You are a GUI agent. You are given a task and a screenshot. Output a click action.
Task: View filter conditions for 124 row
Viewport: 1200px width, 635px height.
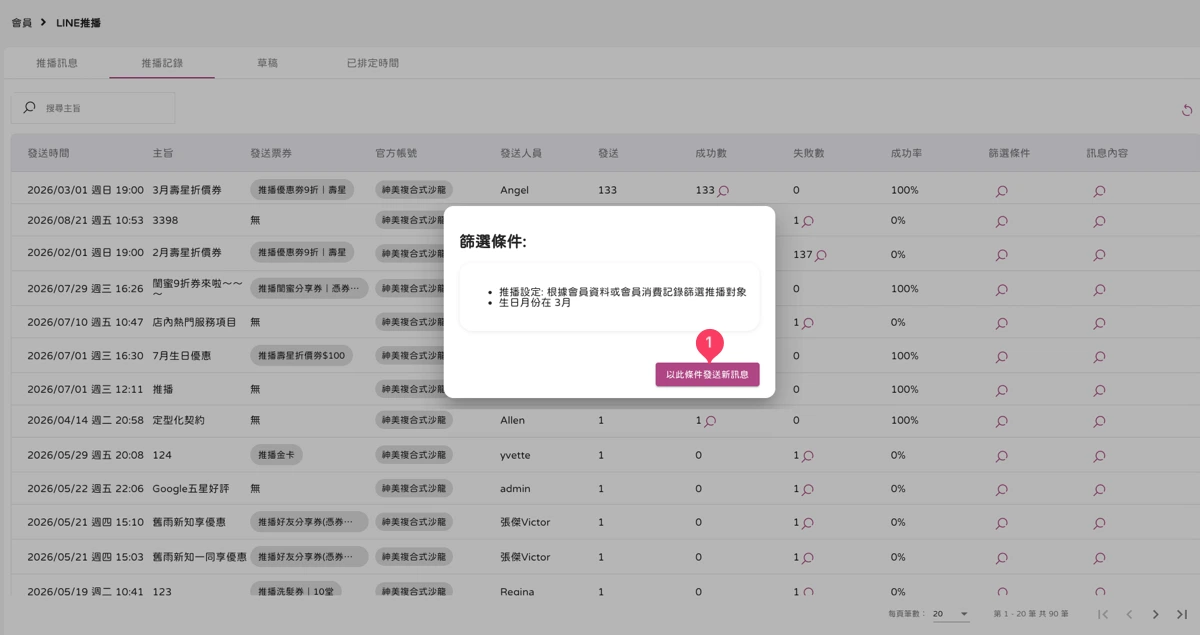[1001, 456]
